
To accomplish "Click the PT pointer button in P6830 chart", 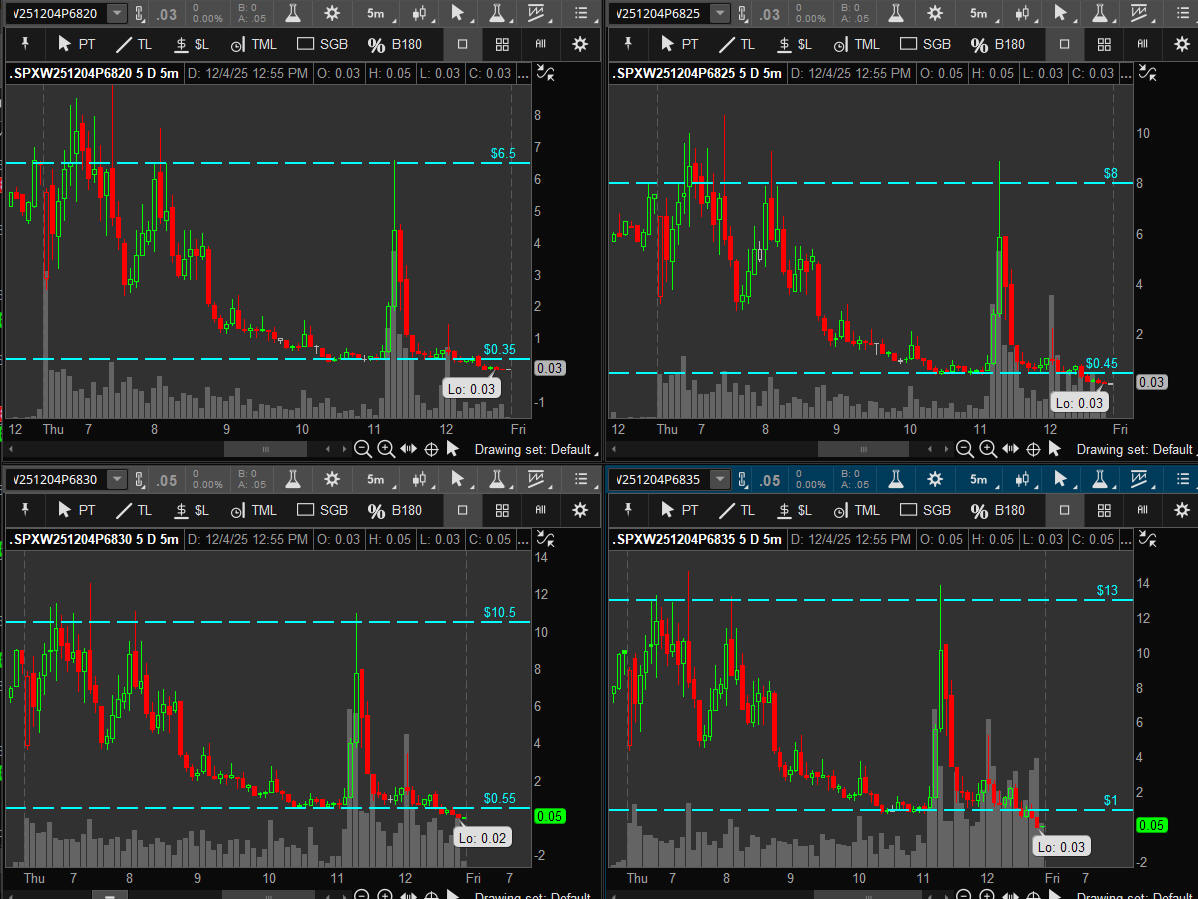I will pyautogui.click(x=76, y=510).
